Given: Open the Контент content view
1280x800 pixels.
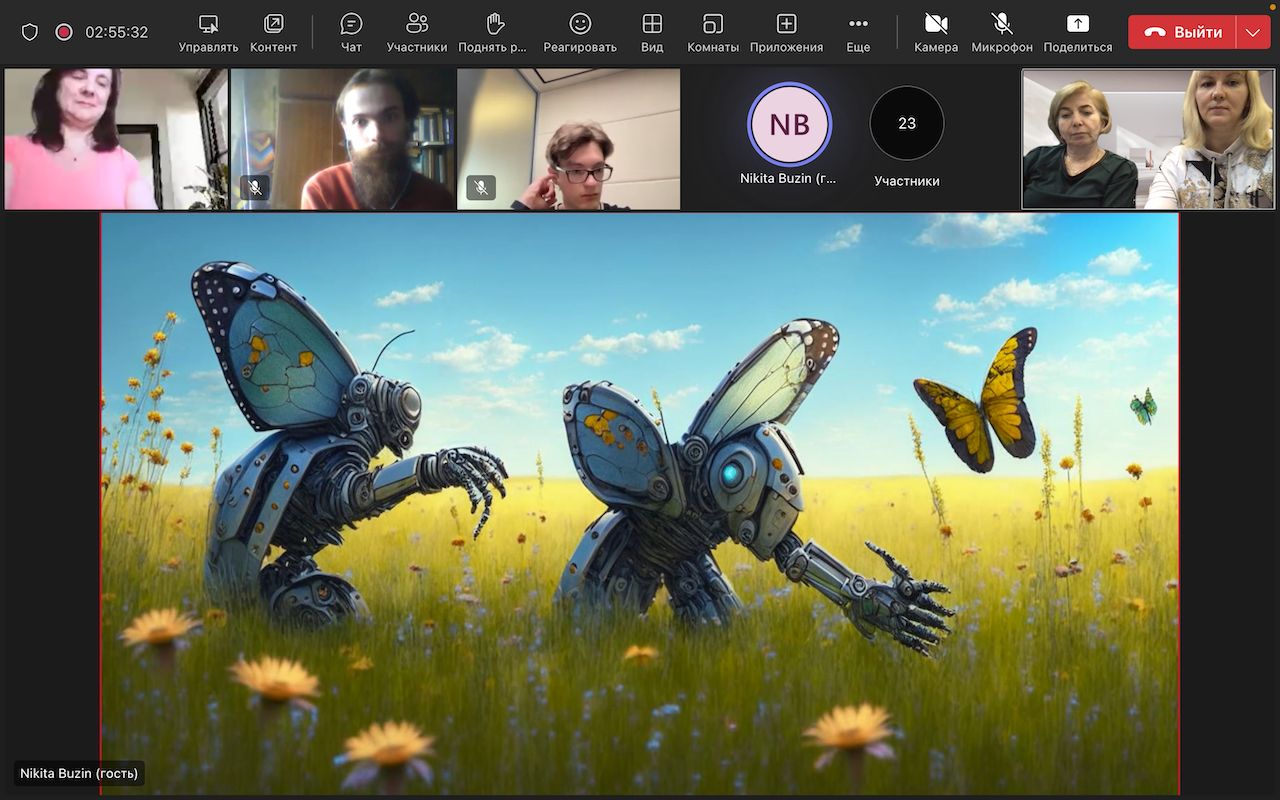Looking at the screenshot, I should 273,32.
